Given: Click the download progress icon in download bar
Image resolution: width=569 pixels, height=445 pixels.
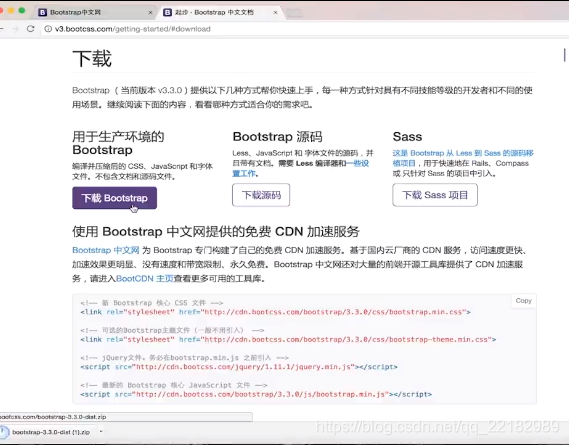Looking at the screenshot, I should click(x=4, y=432).
